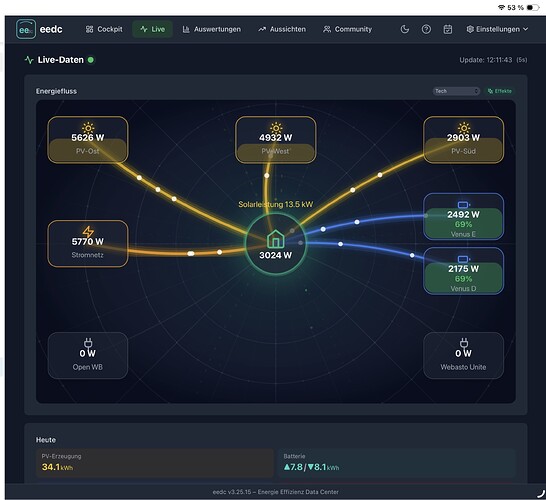Click the plug icon on Open WB

[88, 343]
